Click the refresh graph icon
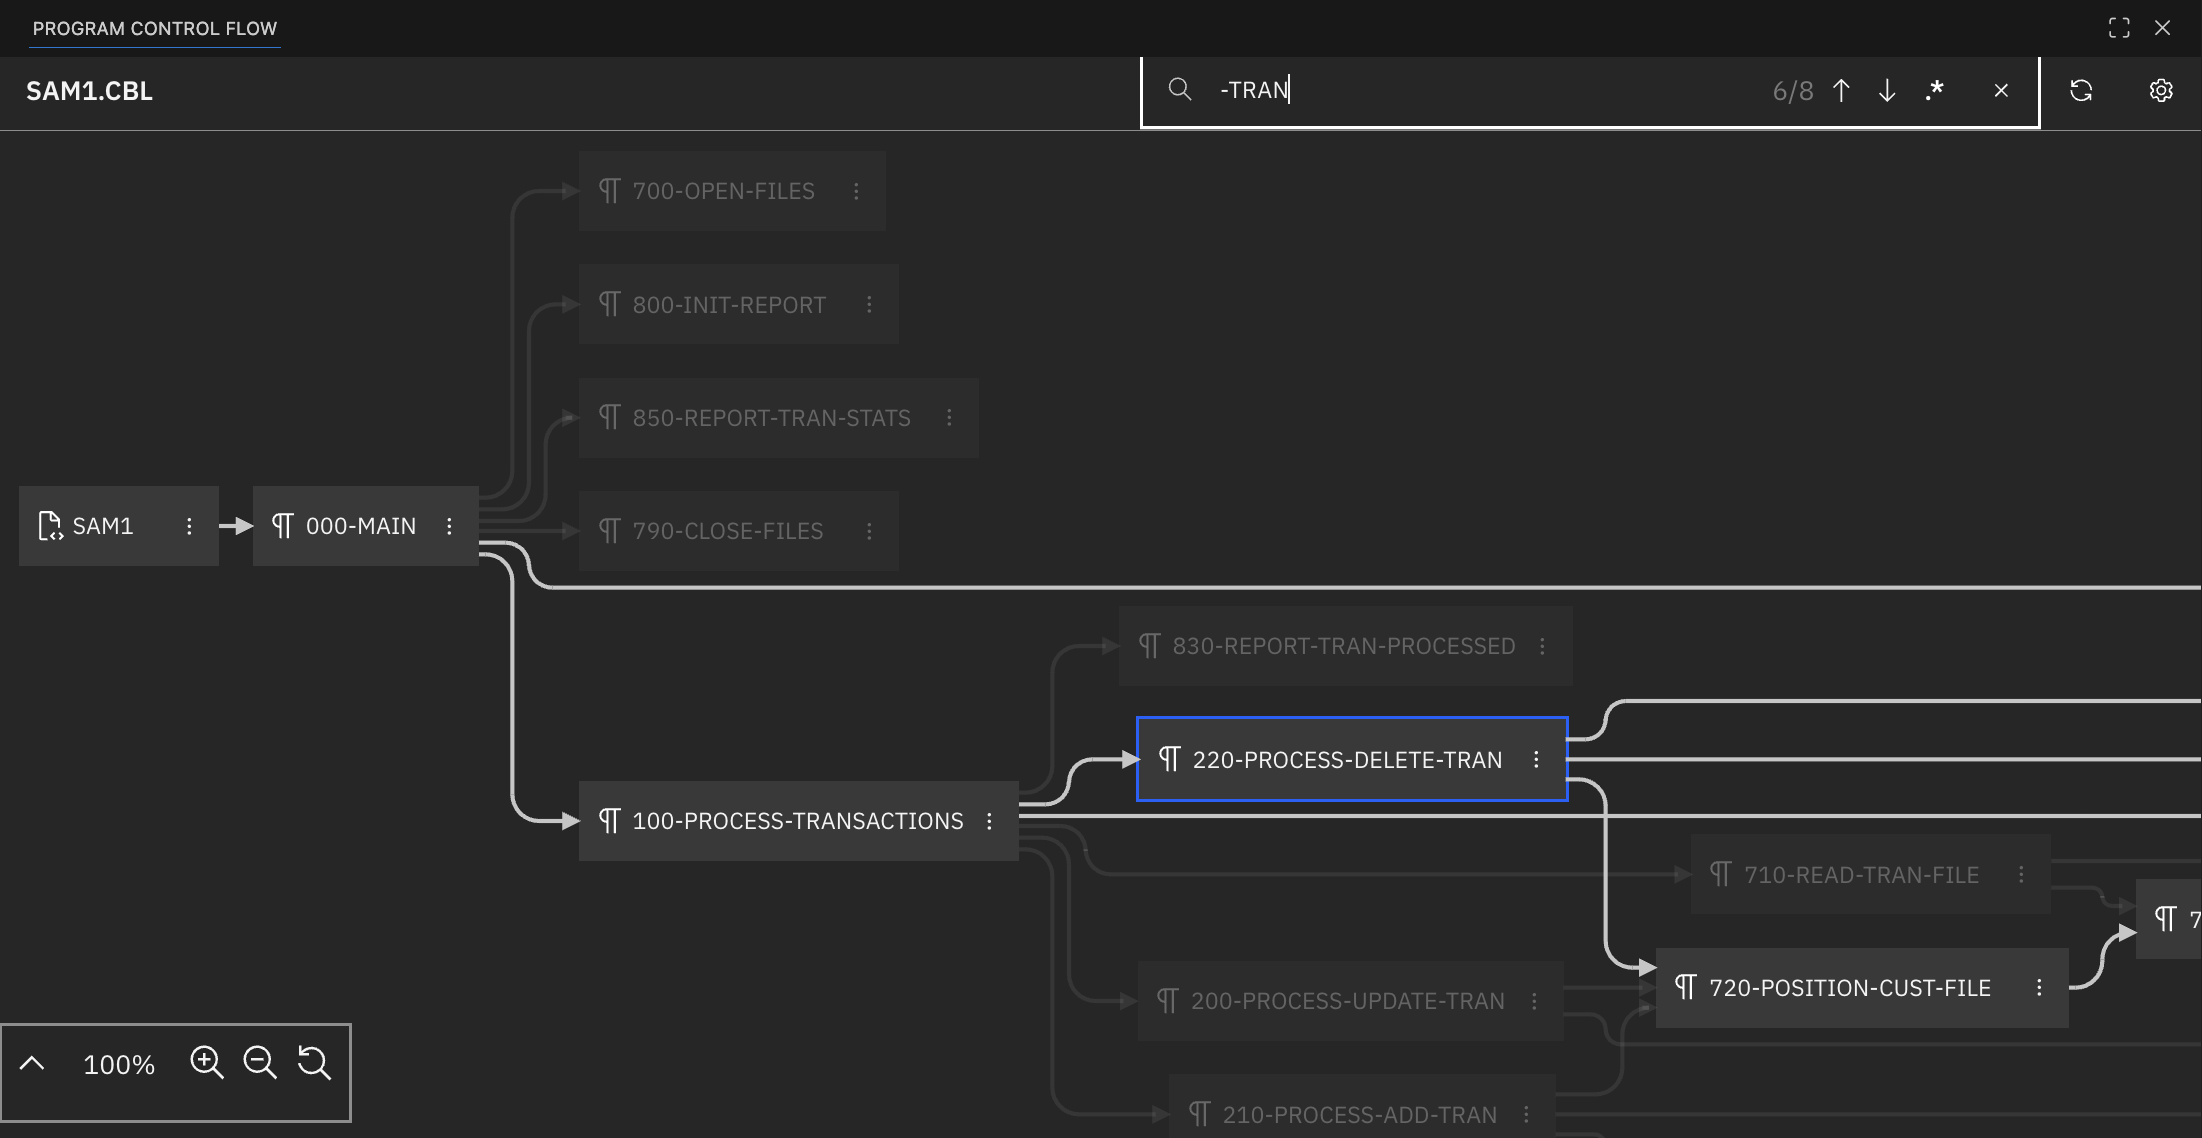The height and width of the screenshot is (1138, 2202). [x=2082, y=90]
